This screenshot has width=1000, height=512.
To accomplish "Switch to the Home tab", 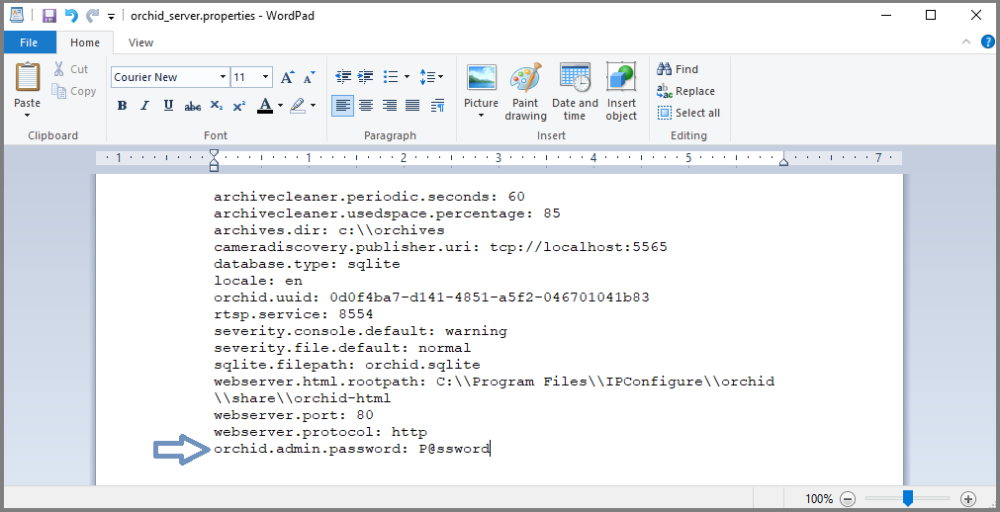I will tap(85, 43).
